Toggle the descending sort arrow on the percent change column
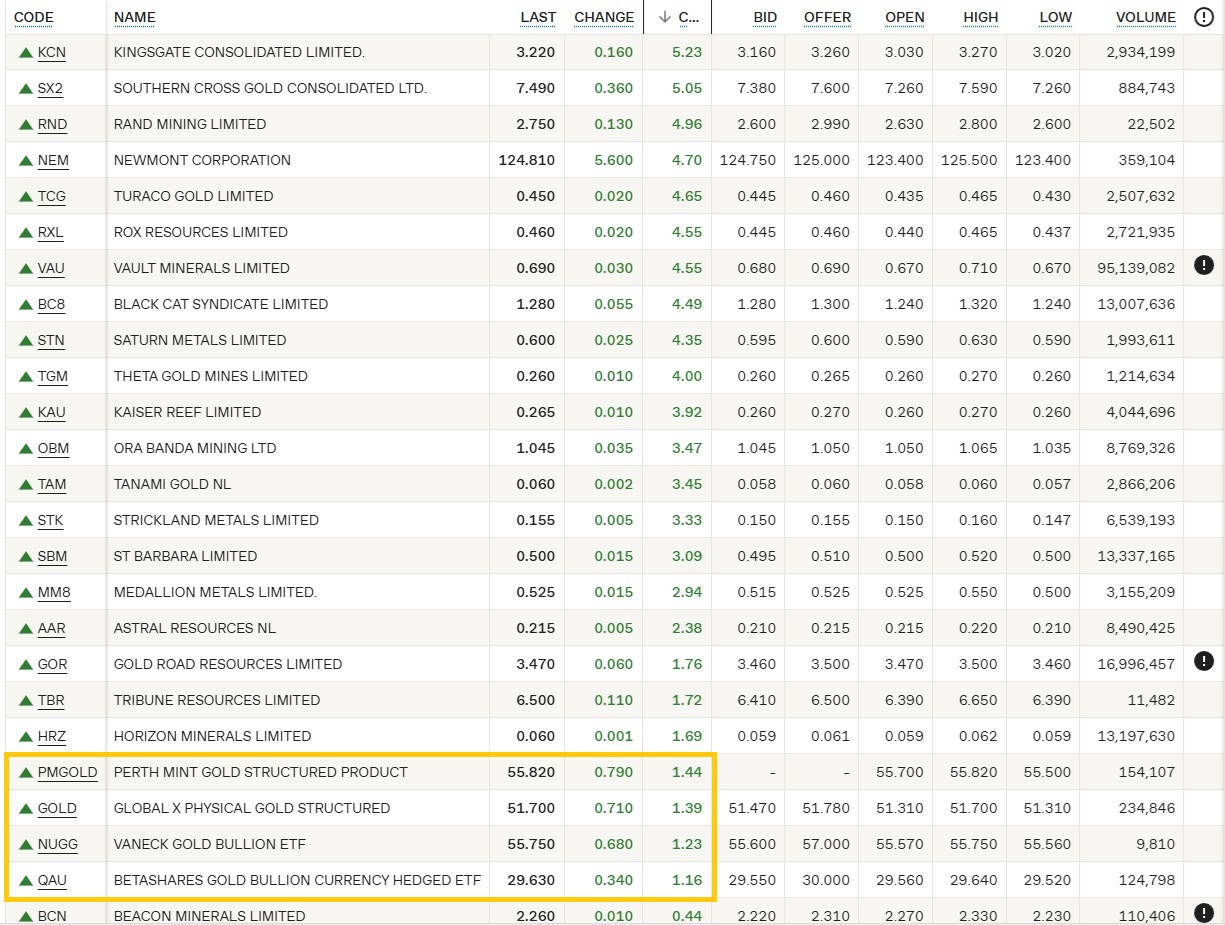1225x925 pixels. click(665, 17)
